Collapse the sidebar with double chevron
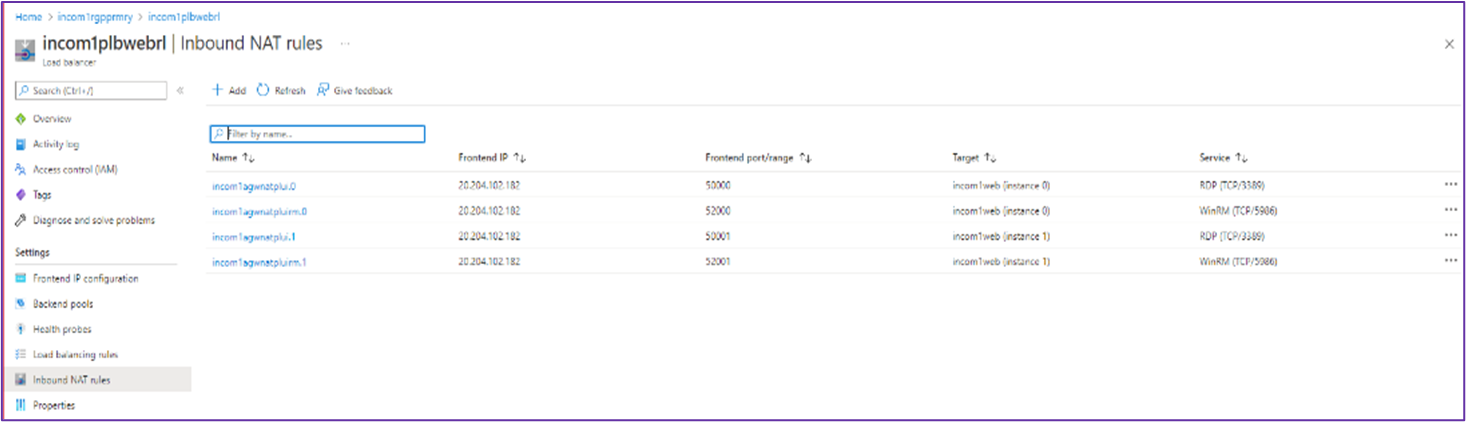Viewport: 1466px width, 422px height. pyautogui.click(x=180, y=91)
